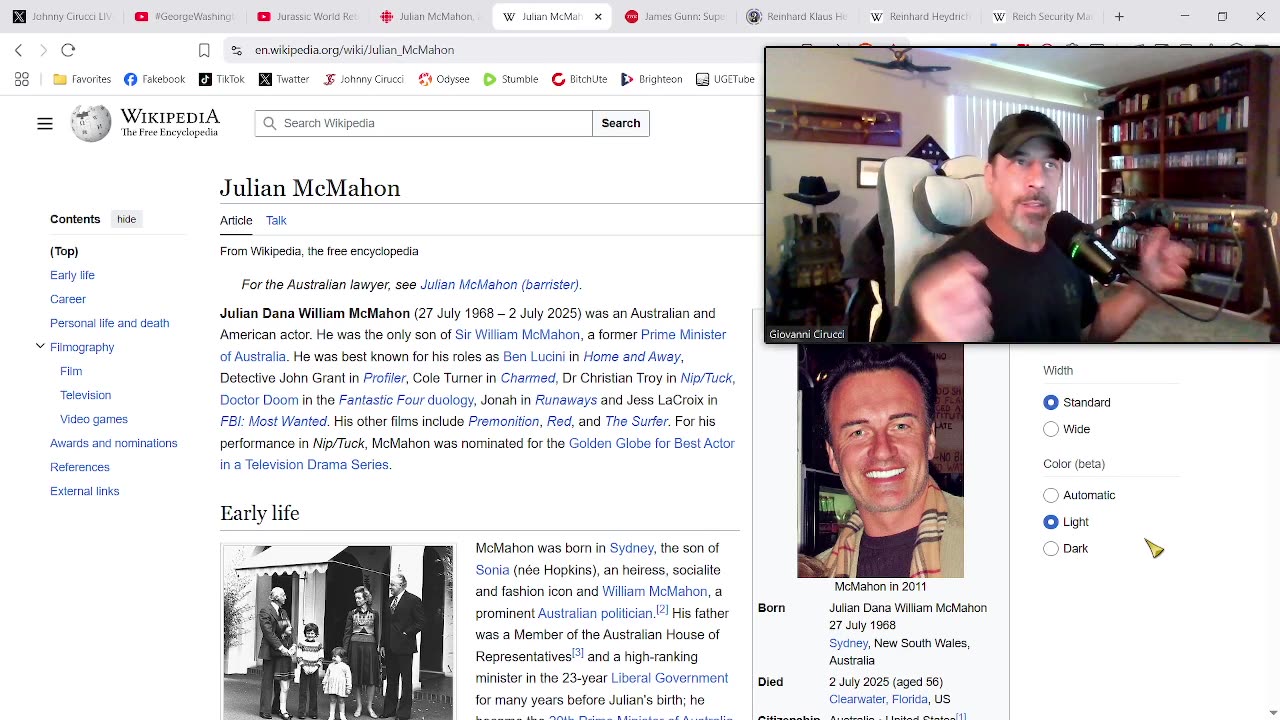This screenshot has width=1280, height=720.
Task: Open the McMahon 2011 infobox portrait
Action: point(880,461)
